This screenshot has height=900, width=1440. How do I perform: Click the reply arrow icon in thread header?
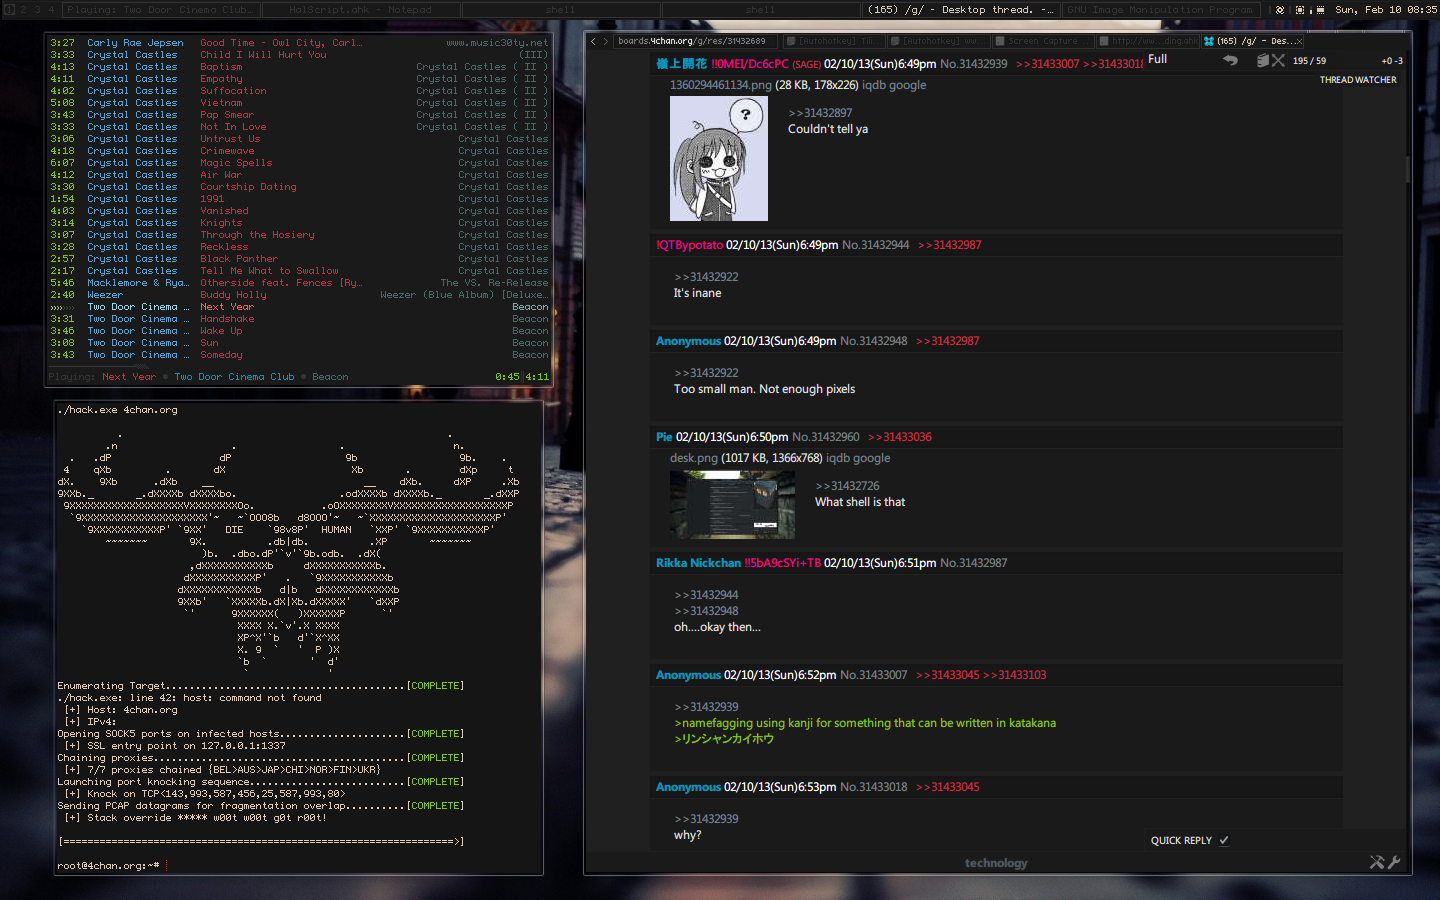click(1230, 61)
